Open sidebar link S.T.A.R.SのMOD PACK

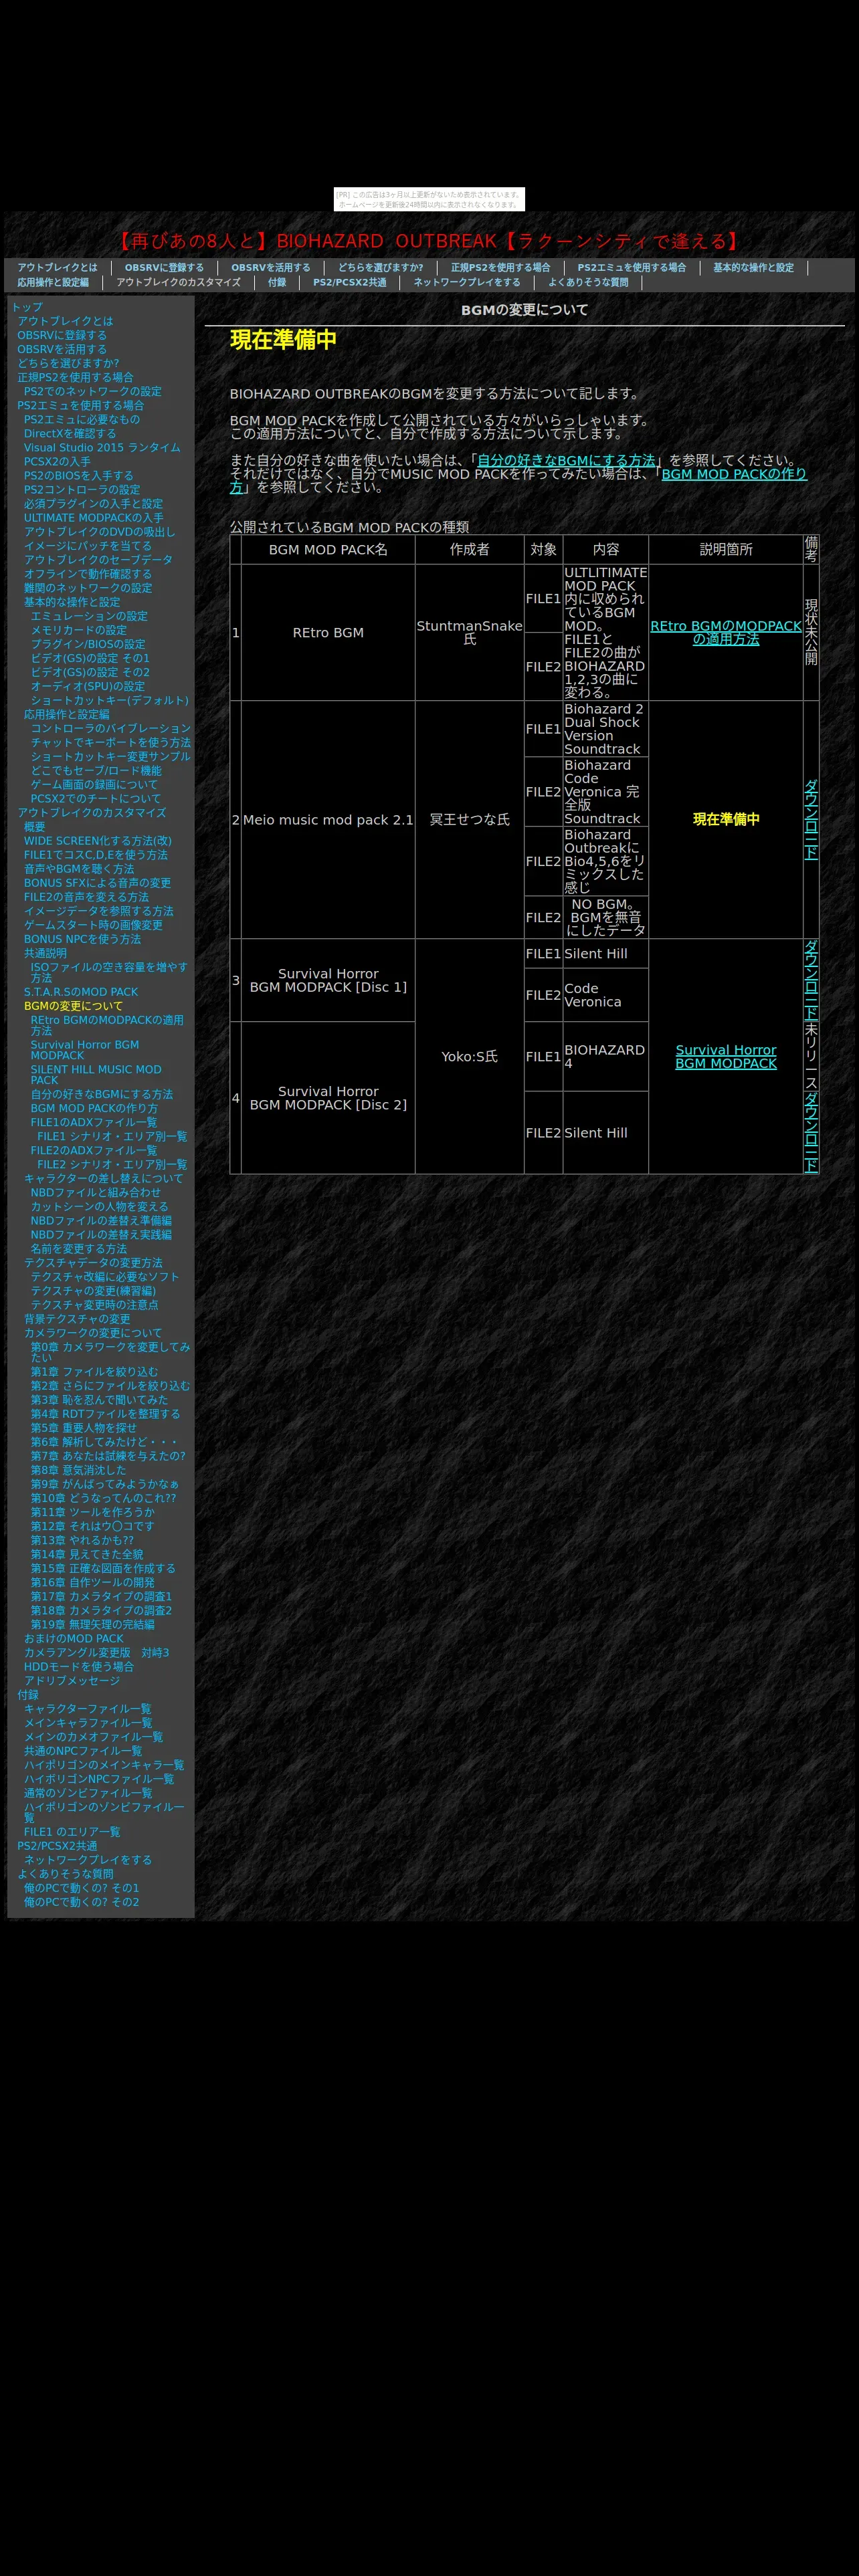[81, 992]
